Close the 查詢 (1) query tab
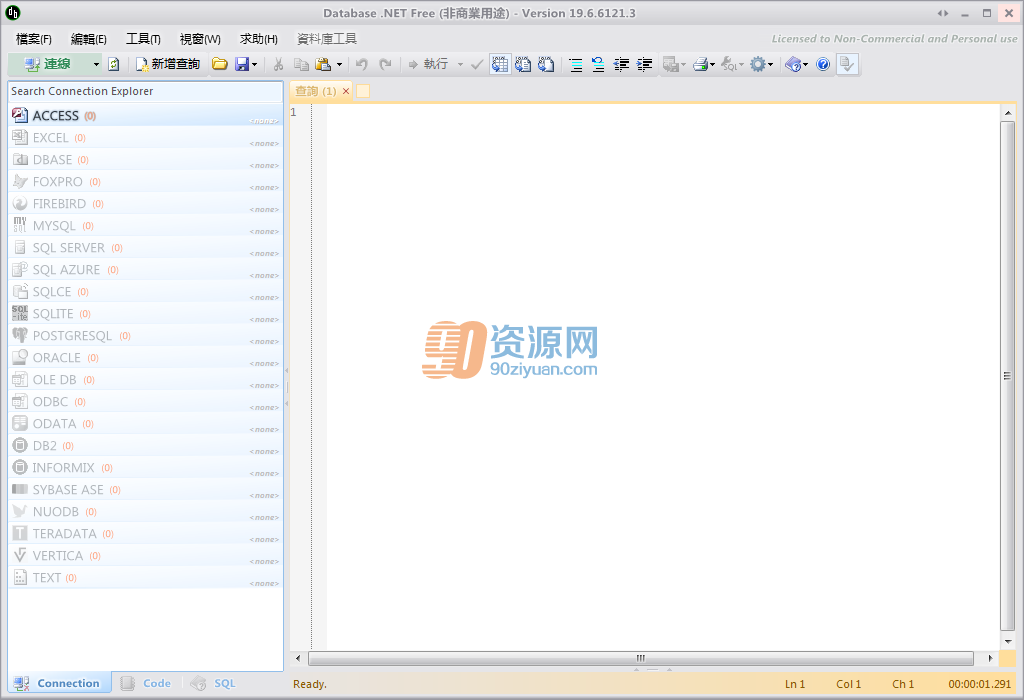 (346, 91)
